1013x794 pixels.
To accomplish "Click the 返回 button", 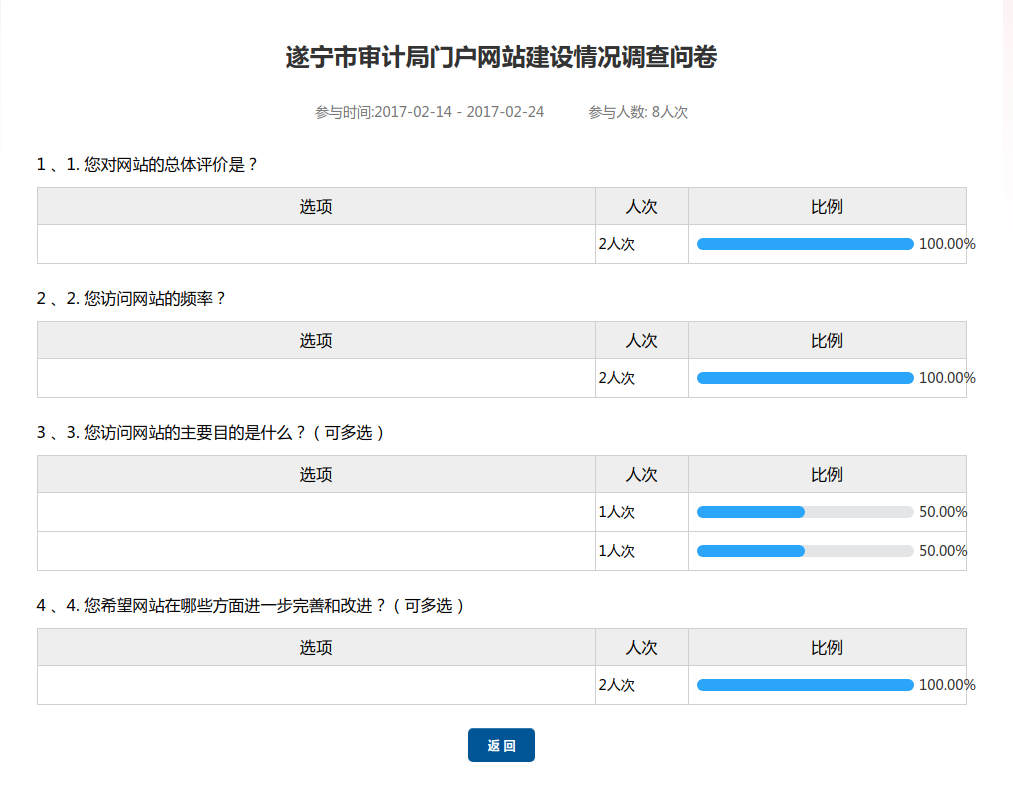I will tap(501, 745).
